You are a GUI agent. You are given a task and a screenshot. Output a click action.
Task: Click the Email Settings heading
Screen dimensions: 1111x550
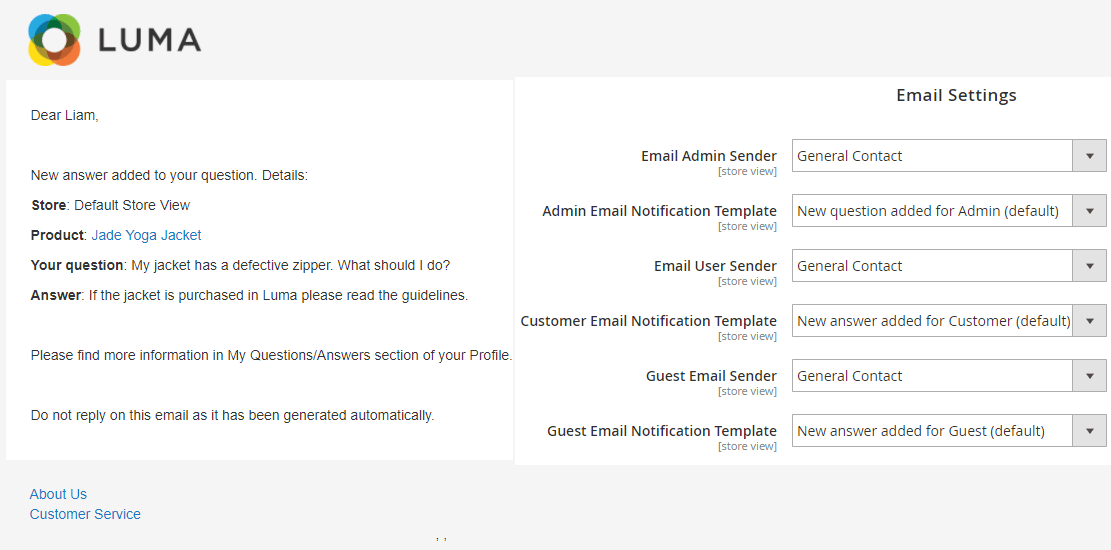[x=957, y=95]
